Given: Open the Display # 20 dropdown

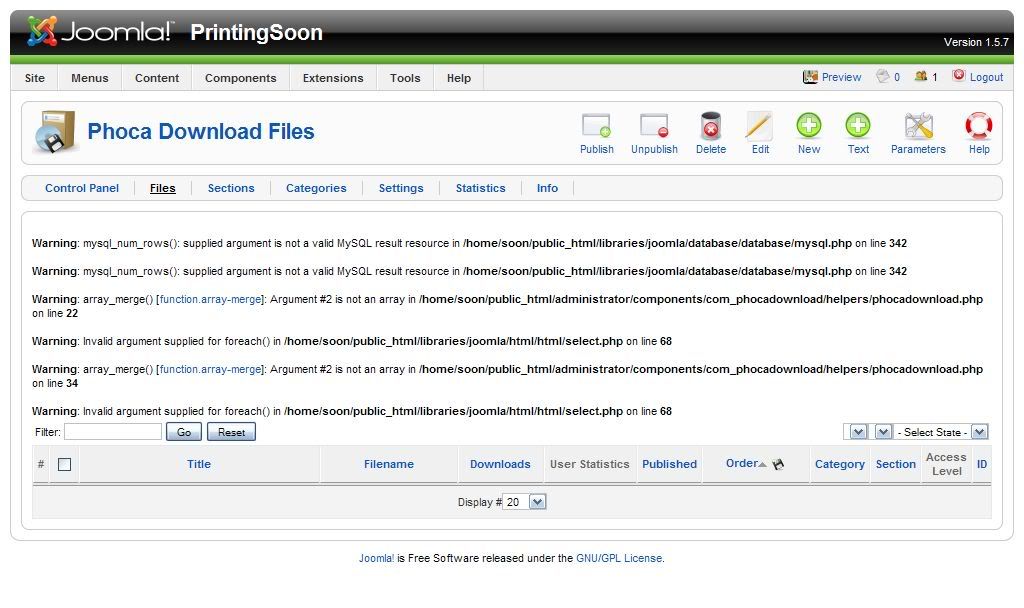Looking at the screenshot, I should pos(524,502).
